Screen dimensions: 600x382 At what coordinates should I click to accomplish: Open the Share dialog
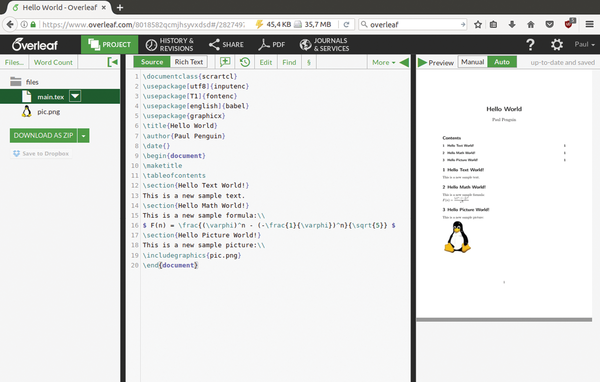(x=226, y=44)
